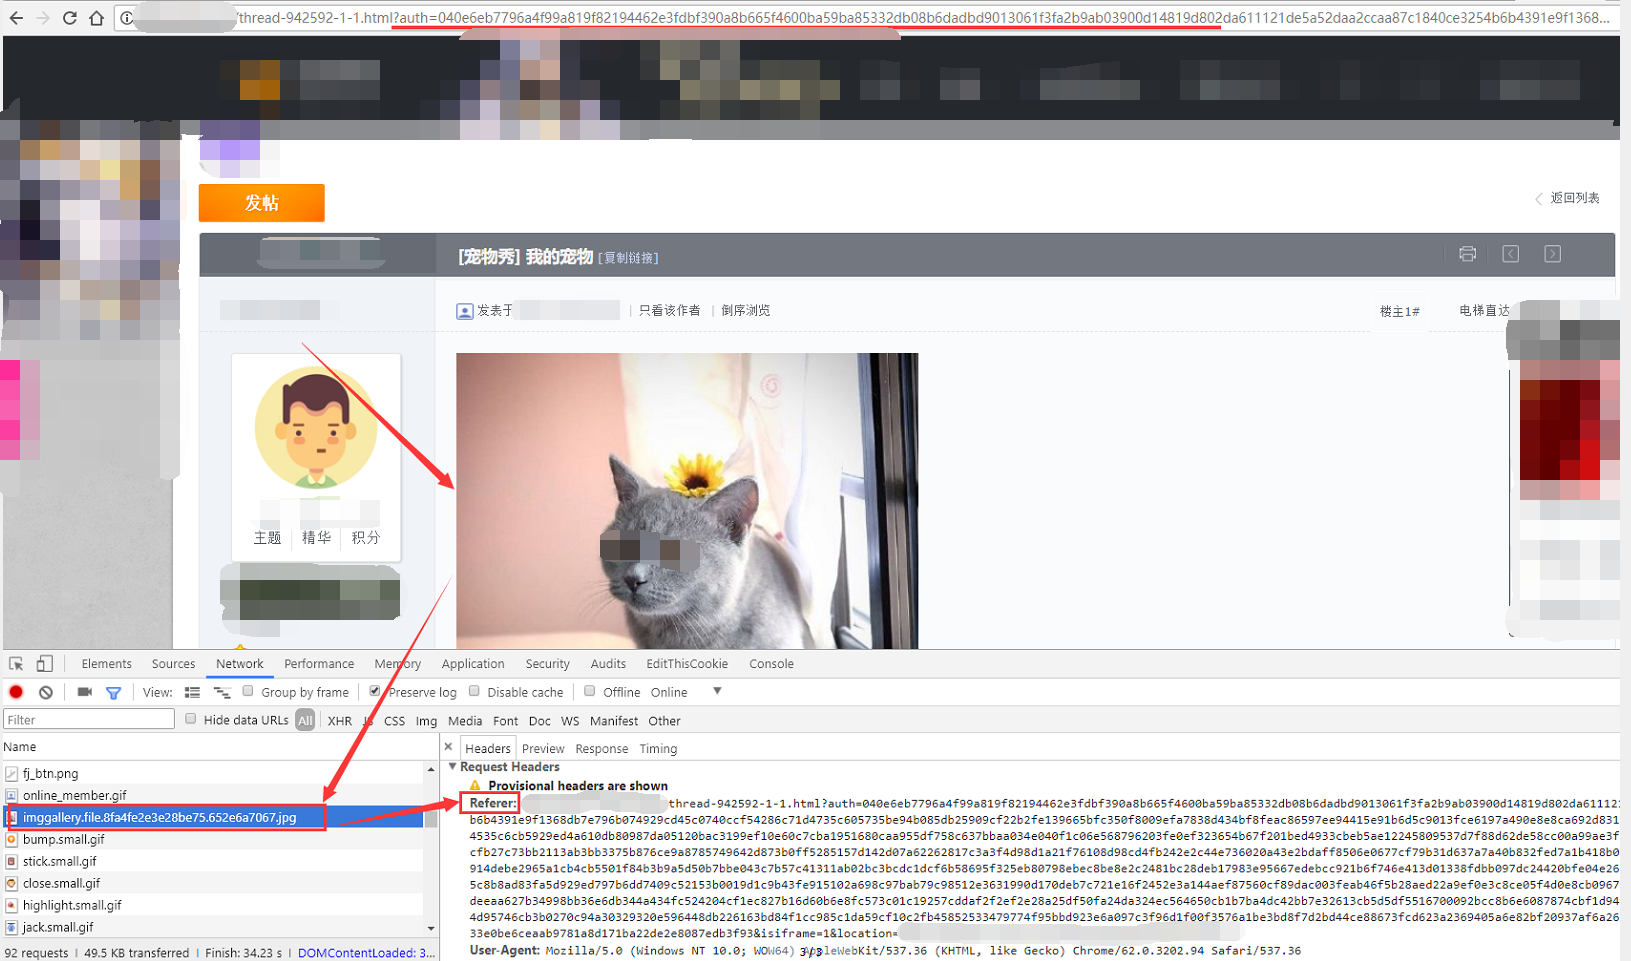Open the Security tab
The image size is (1631, 961).
547,664
